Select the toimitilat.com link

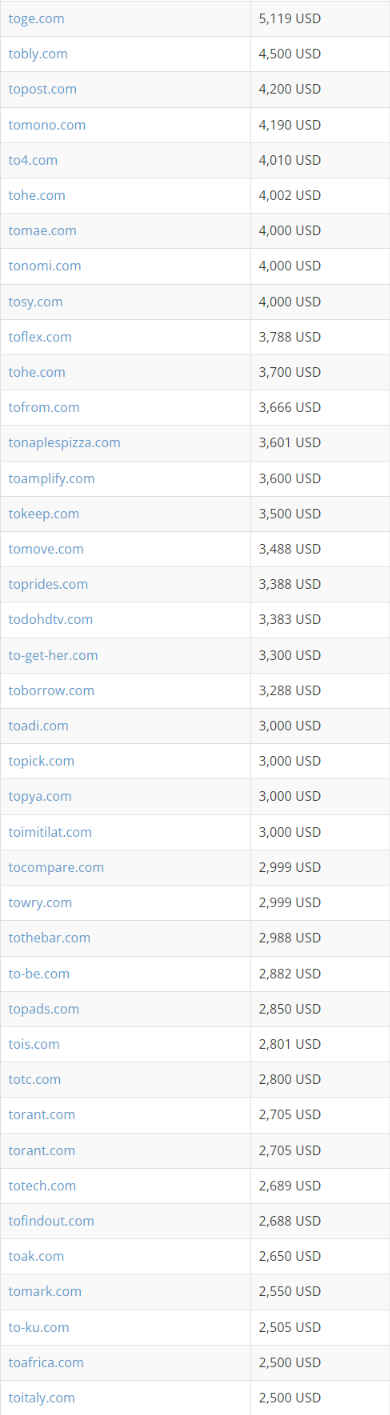click(50, 832)
